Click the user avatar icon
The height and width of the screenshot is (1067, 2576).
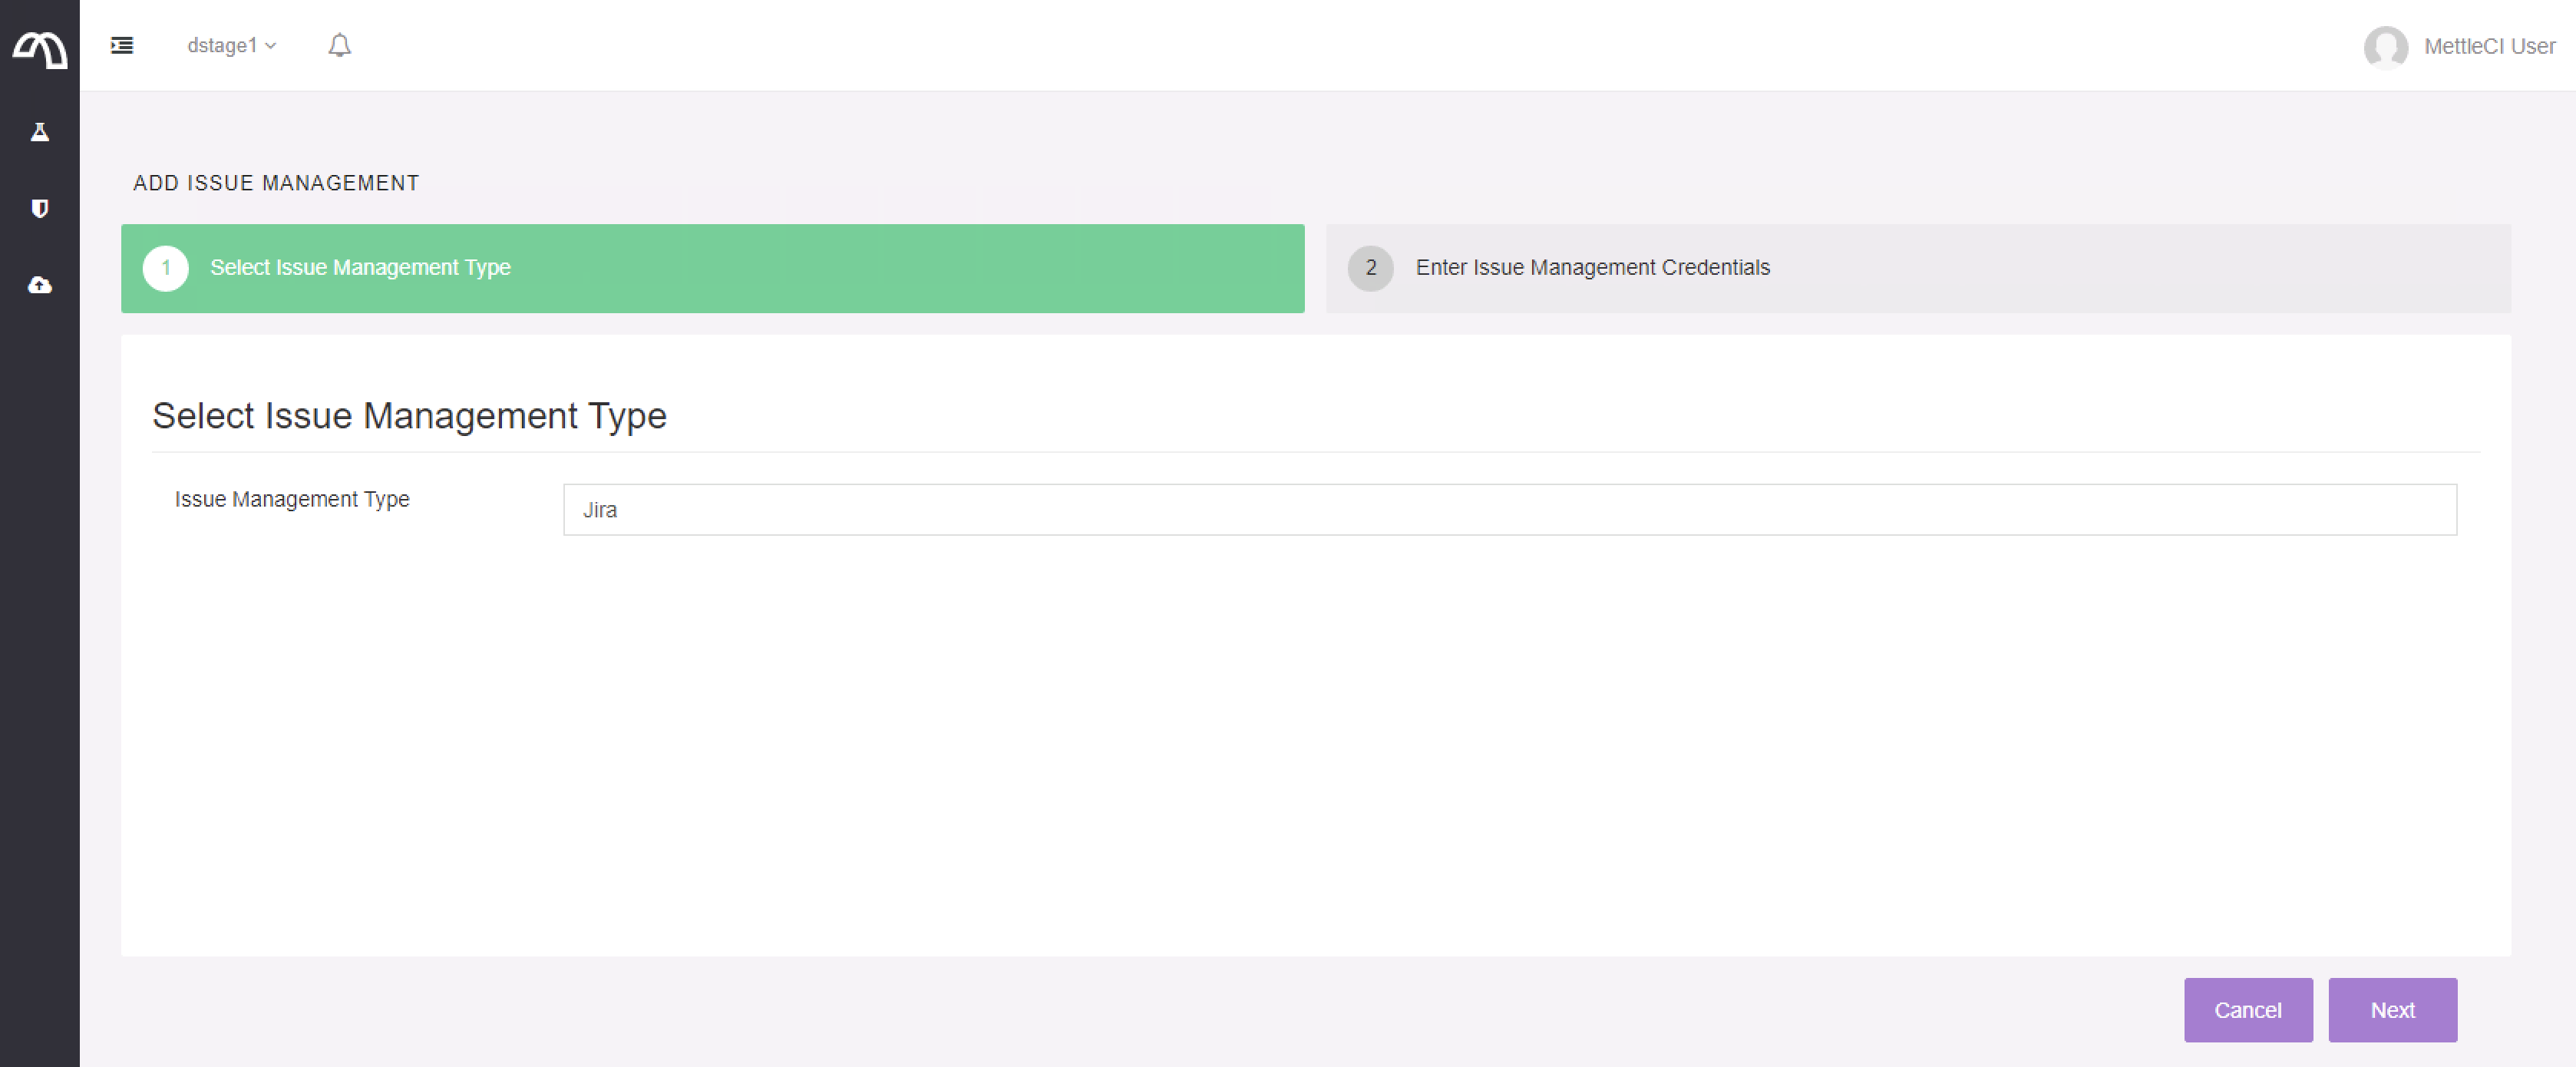click(2385, 46)
